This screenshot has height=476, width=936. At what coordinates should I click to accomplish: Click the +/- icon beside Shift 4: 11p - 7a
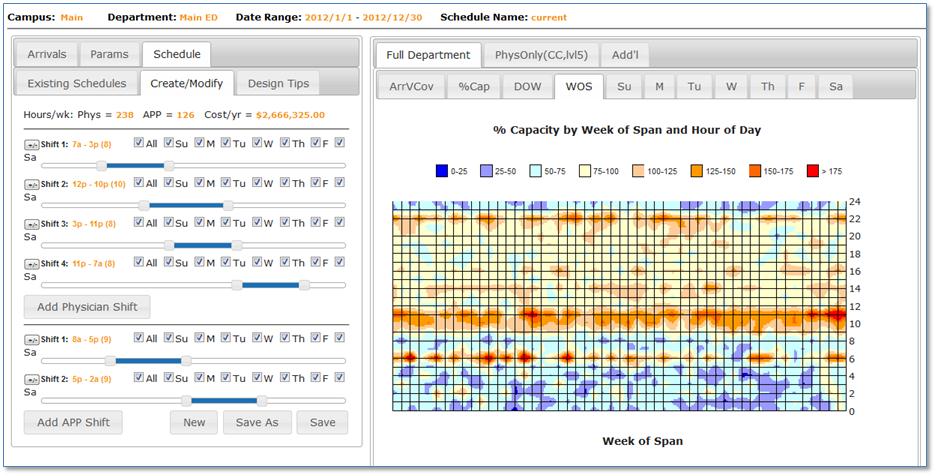31,264
